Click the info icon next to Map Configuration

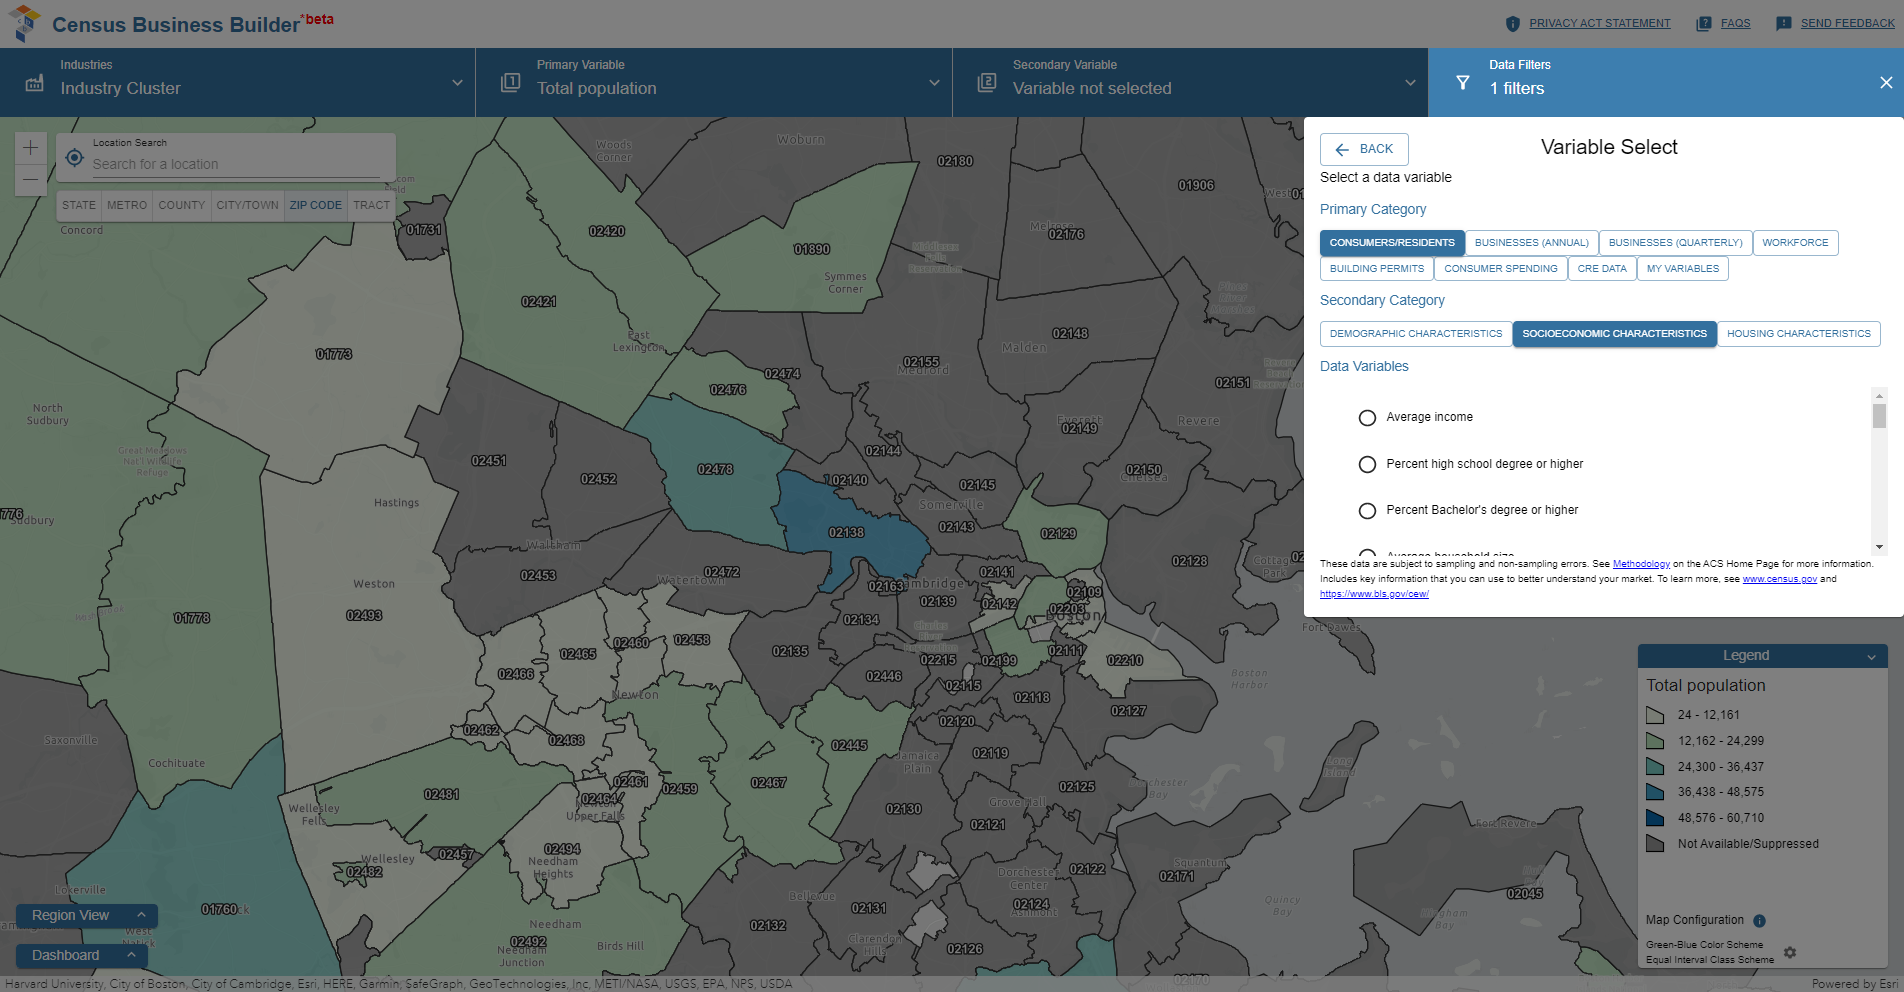tap(1760, 921)
